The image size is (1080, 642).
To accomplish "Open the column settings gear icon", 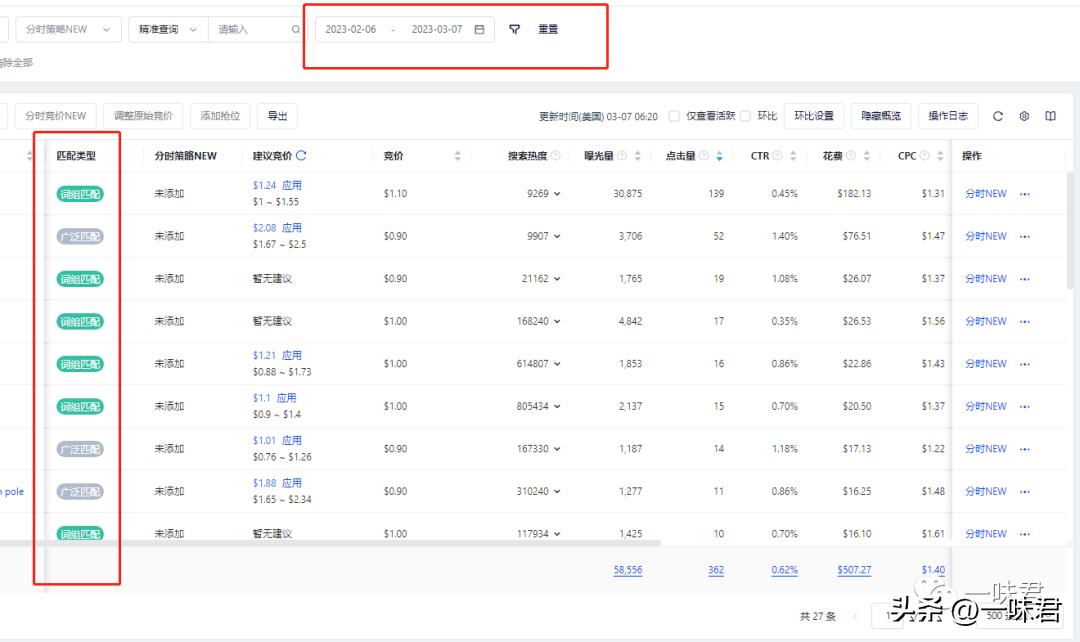I will coord(1023,116).
